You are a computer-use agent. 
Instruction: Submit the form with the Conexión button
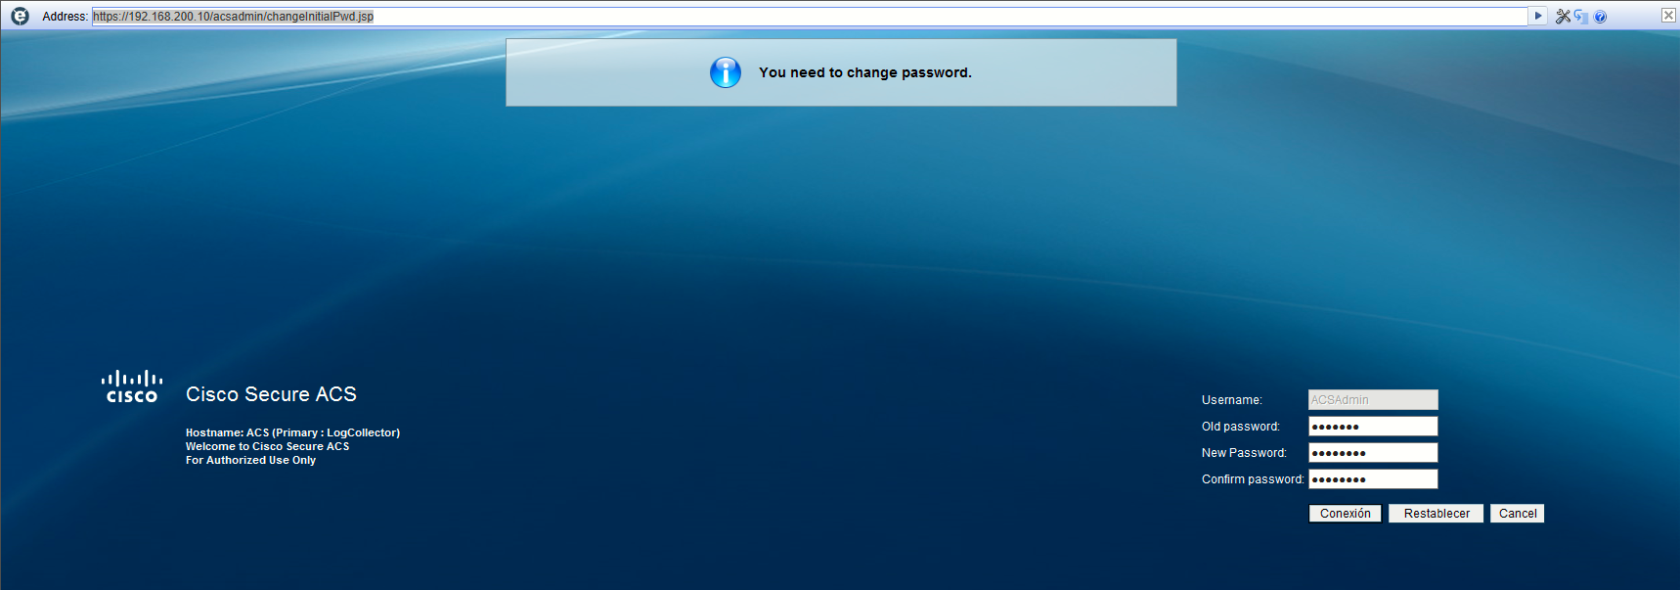point(1345,513)
